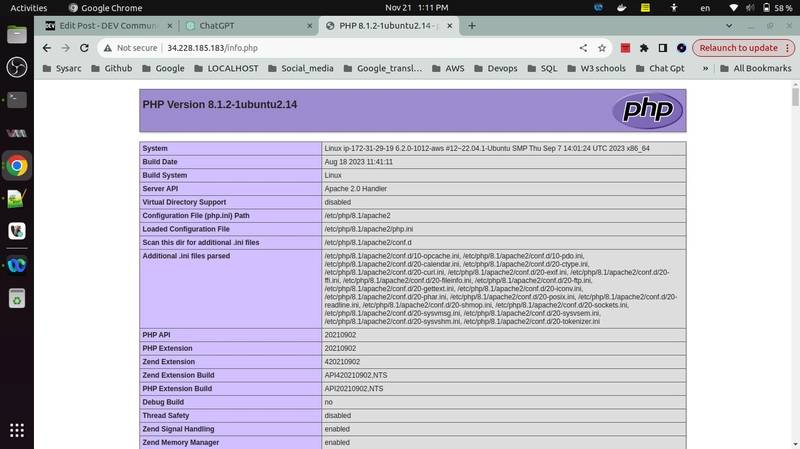Click the browser forward arrow

65,48
